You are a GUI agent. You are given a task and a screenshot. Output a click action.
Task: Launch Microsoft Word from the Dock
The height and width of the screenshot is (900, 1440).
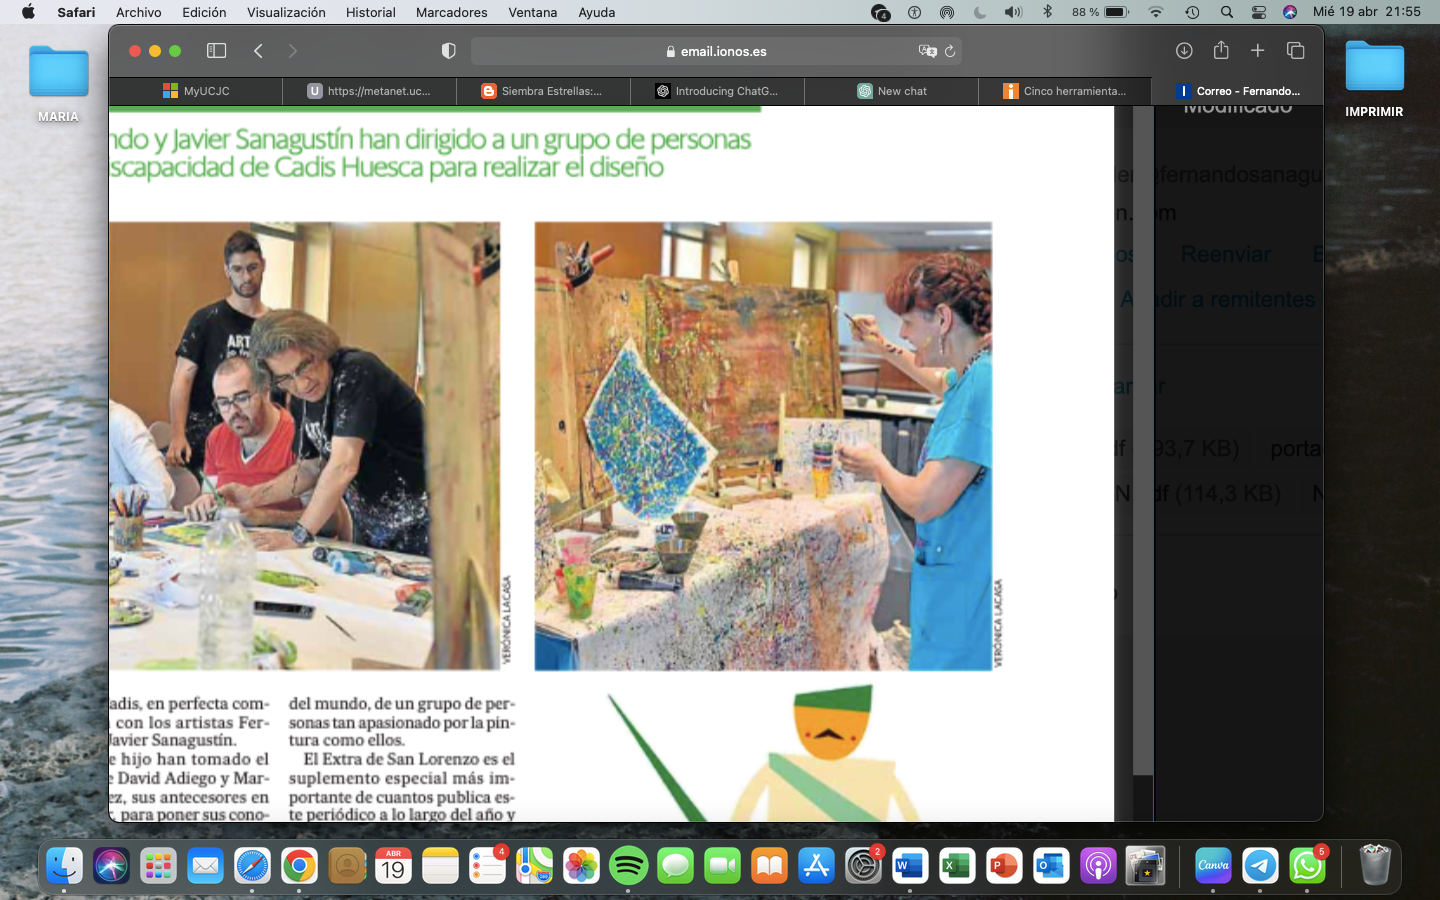(x=910, y=866)
